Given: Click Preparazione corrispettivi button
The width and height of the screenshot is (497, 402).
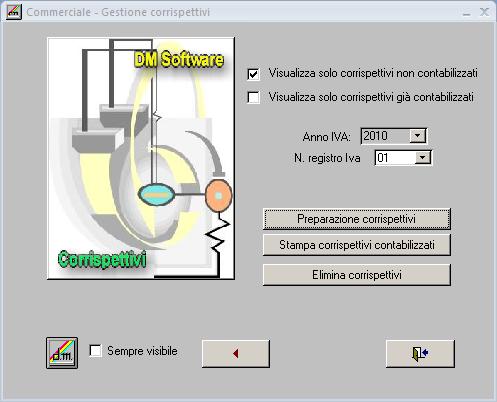Looking at the screenshot, I should click(x=357, y=219).
